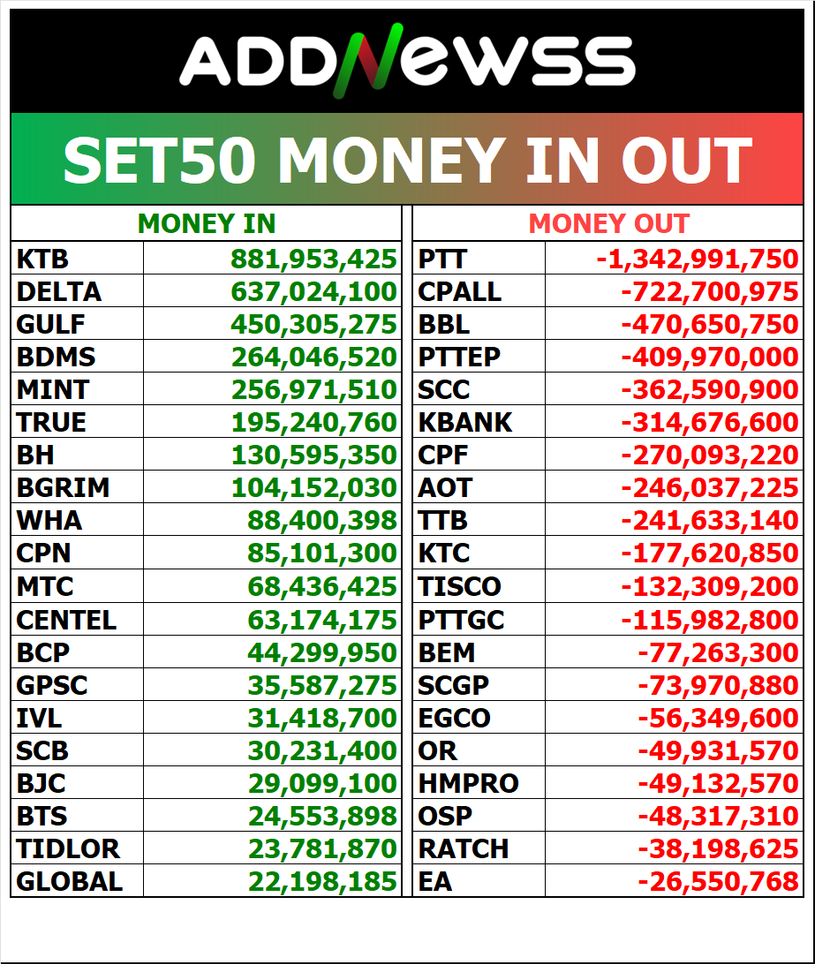815x964 pixels.
Task: Click the HMPRO stock symbol
Action: (x=468, y=783)
